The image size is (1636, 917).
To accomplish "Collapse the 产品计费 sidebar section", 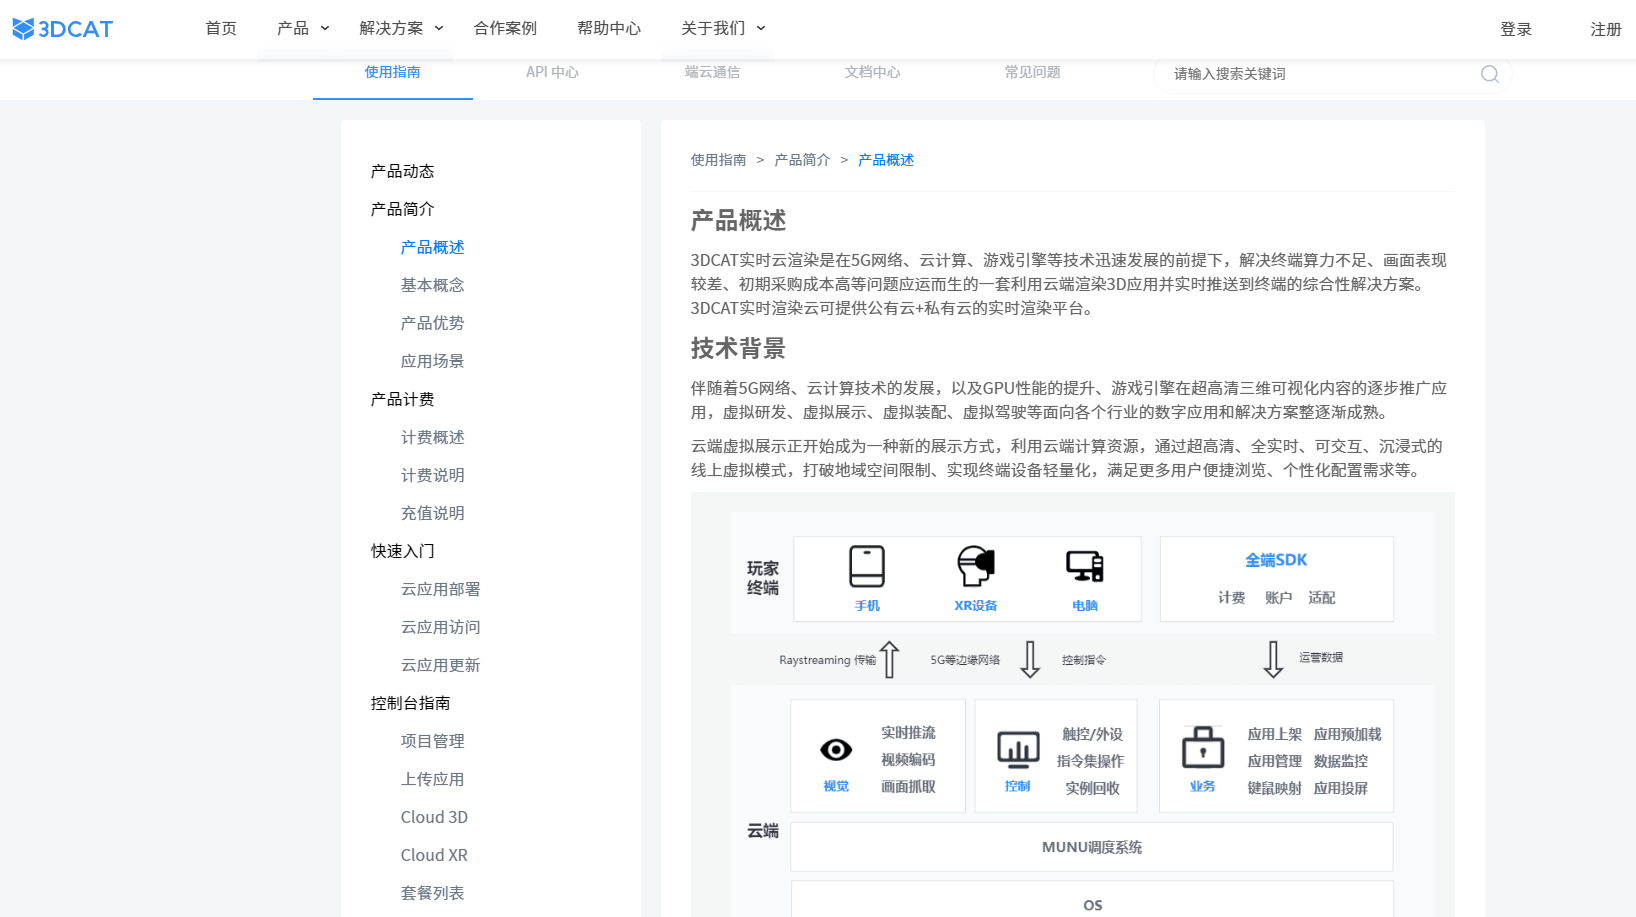I will [403, 399].
